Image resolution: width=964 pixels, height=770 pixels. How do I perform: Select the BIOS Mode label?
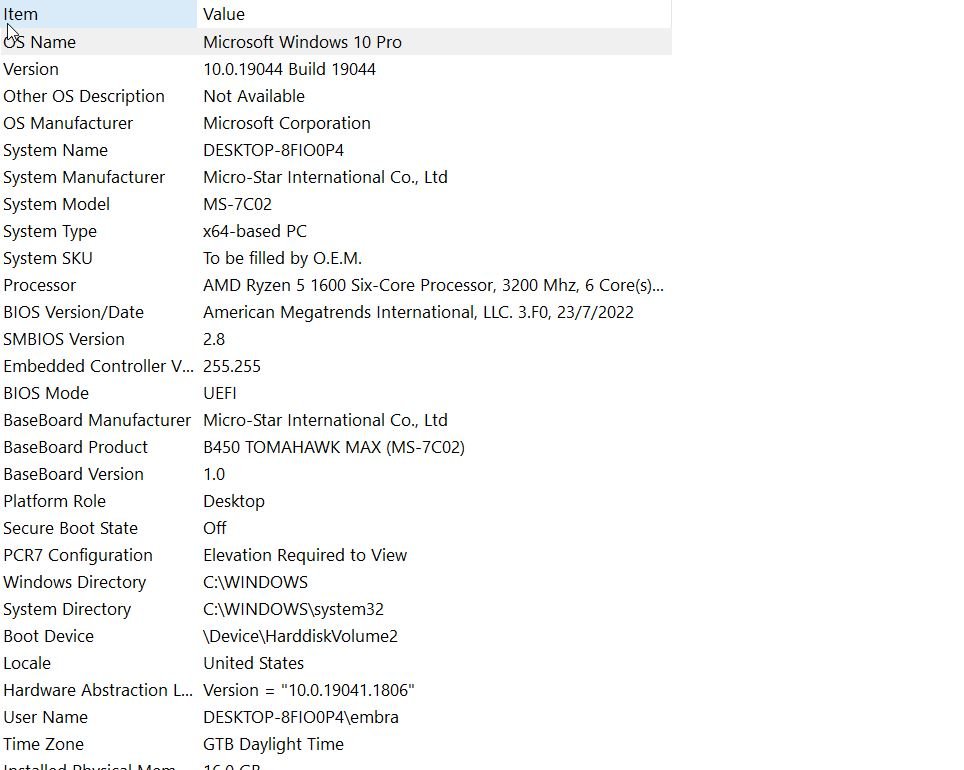46,394
